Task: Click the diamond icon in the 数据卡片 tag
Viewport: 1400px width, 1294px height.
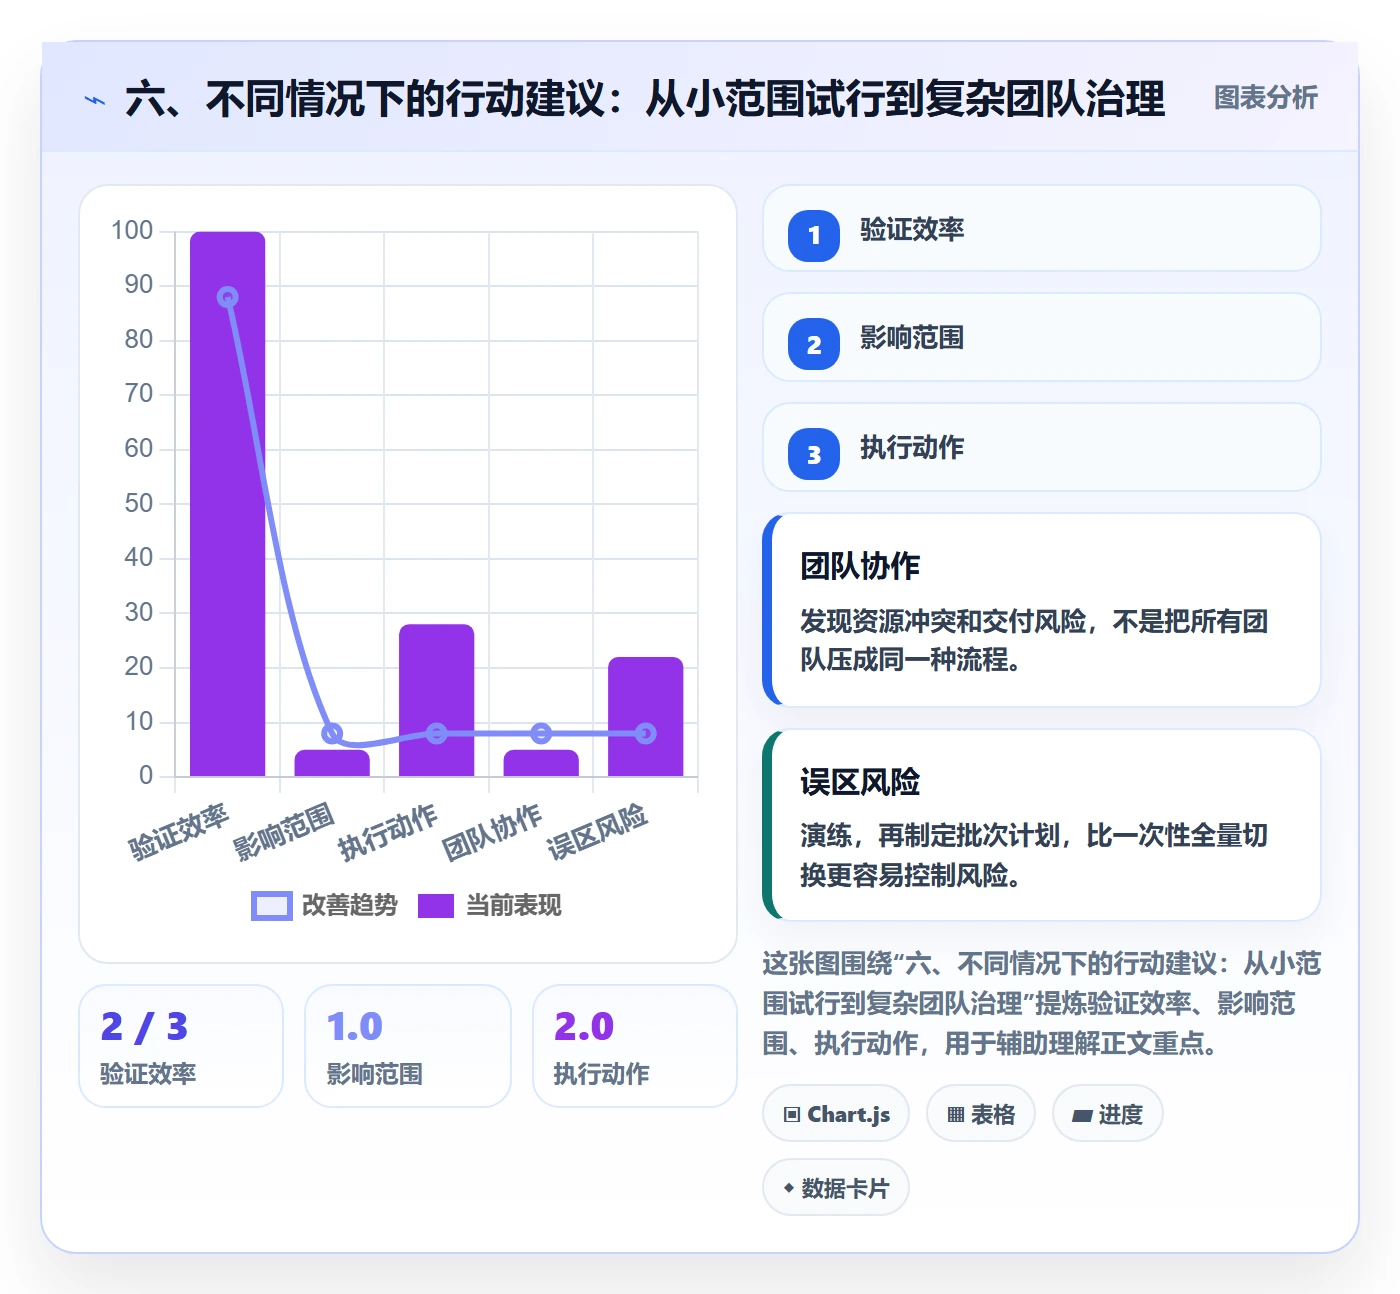Action: tap(789, 1188)
